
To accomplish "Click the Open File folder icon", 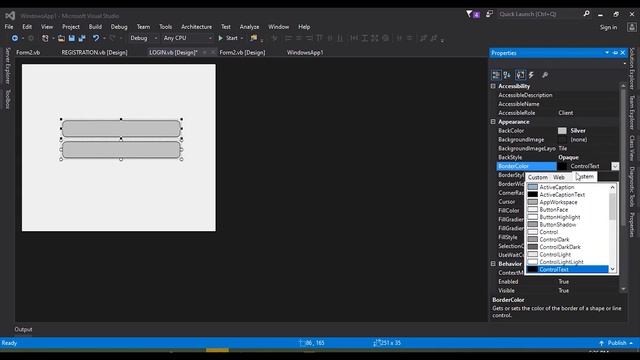I will (x=61, y=38).
